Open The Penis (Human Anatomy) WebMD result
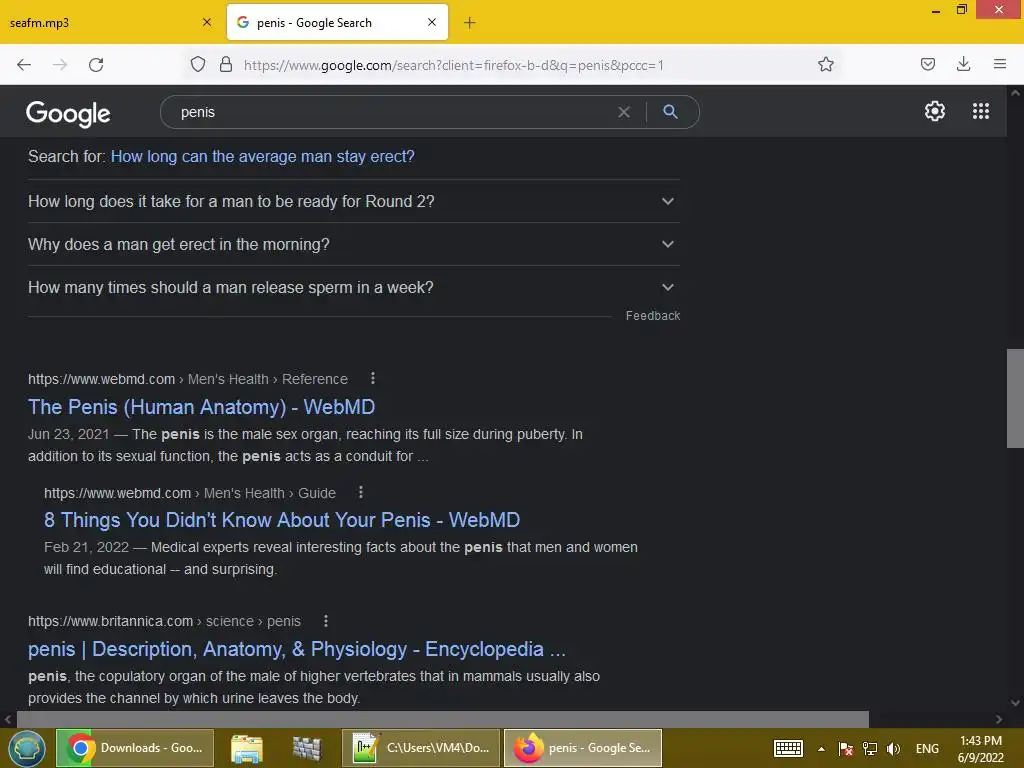The width and height of the screenshot is (1024, 768). pos(201,407)
